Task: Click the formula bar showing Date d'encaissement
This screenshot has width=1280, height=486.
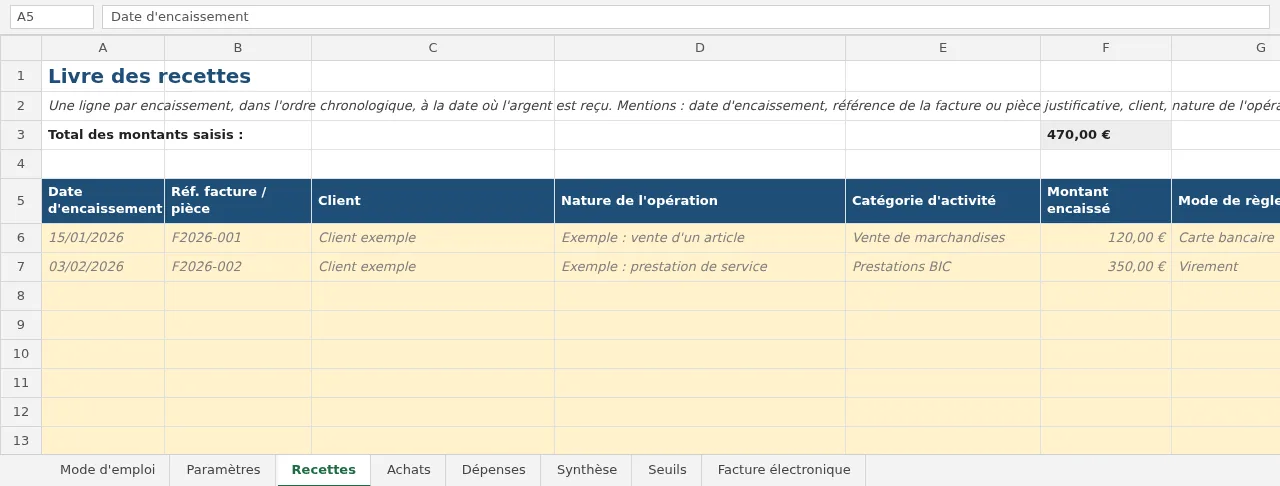Action: [685, 17]
